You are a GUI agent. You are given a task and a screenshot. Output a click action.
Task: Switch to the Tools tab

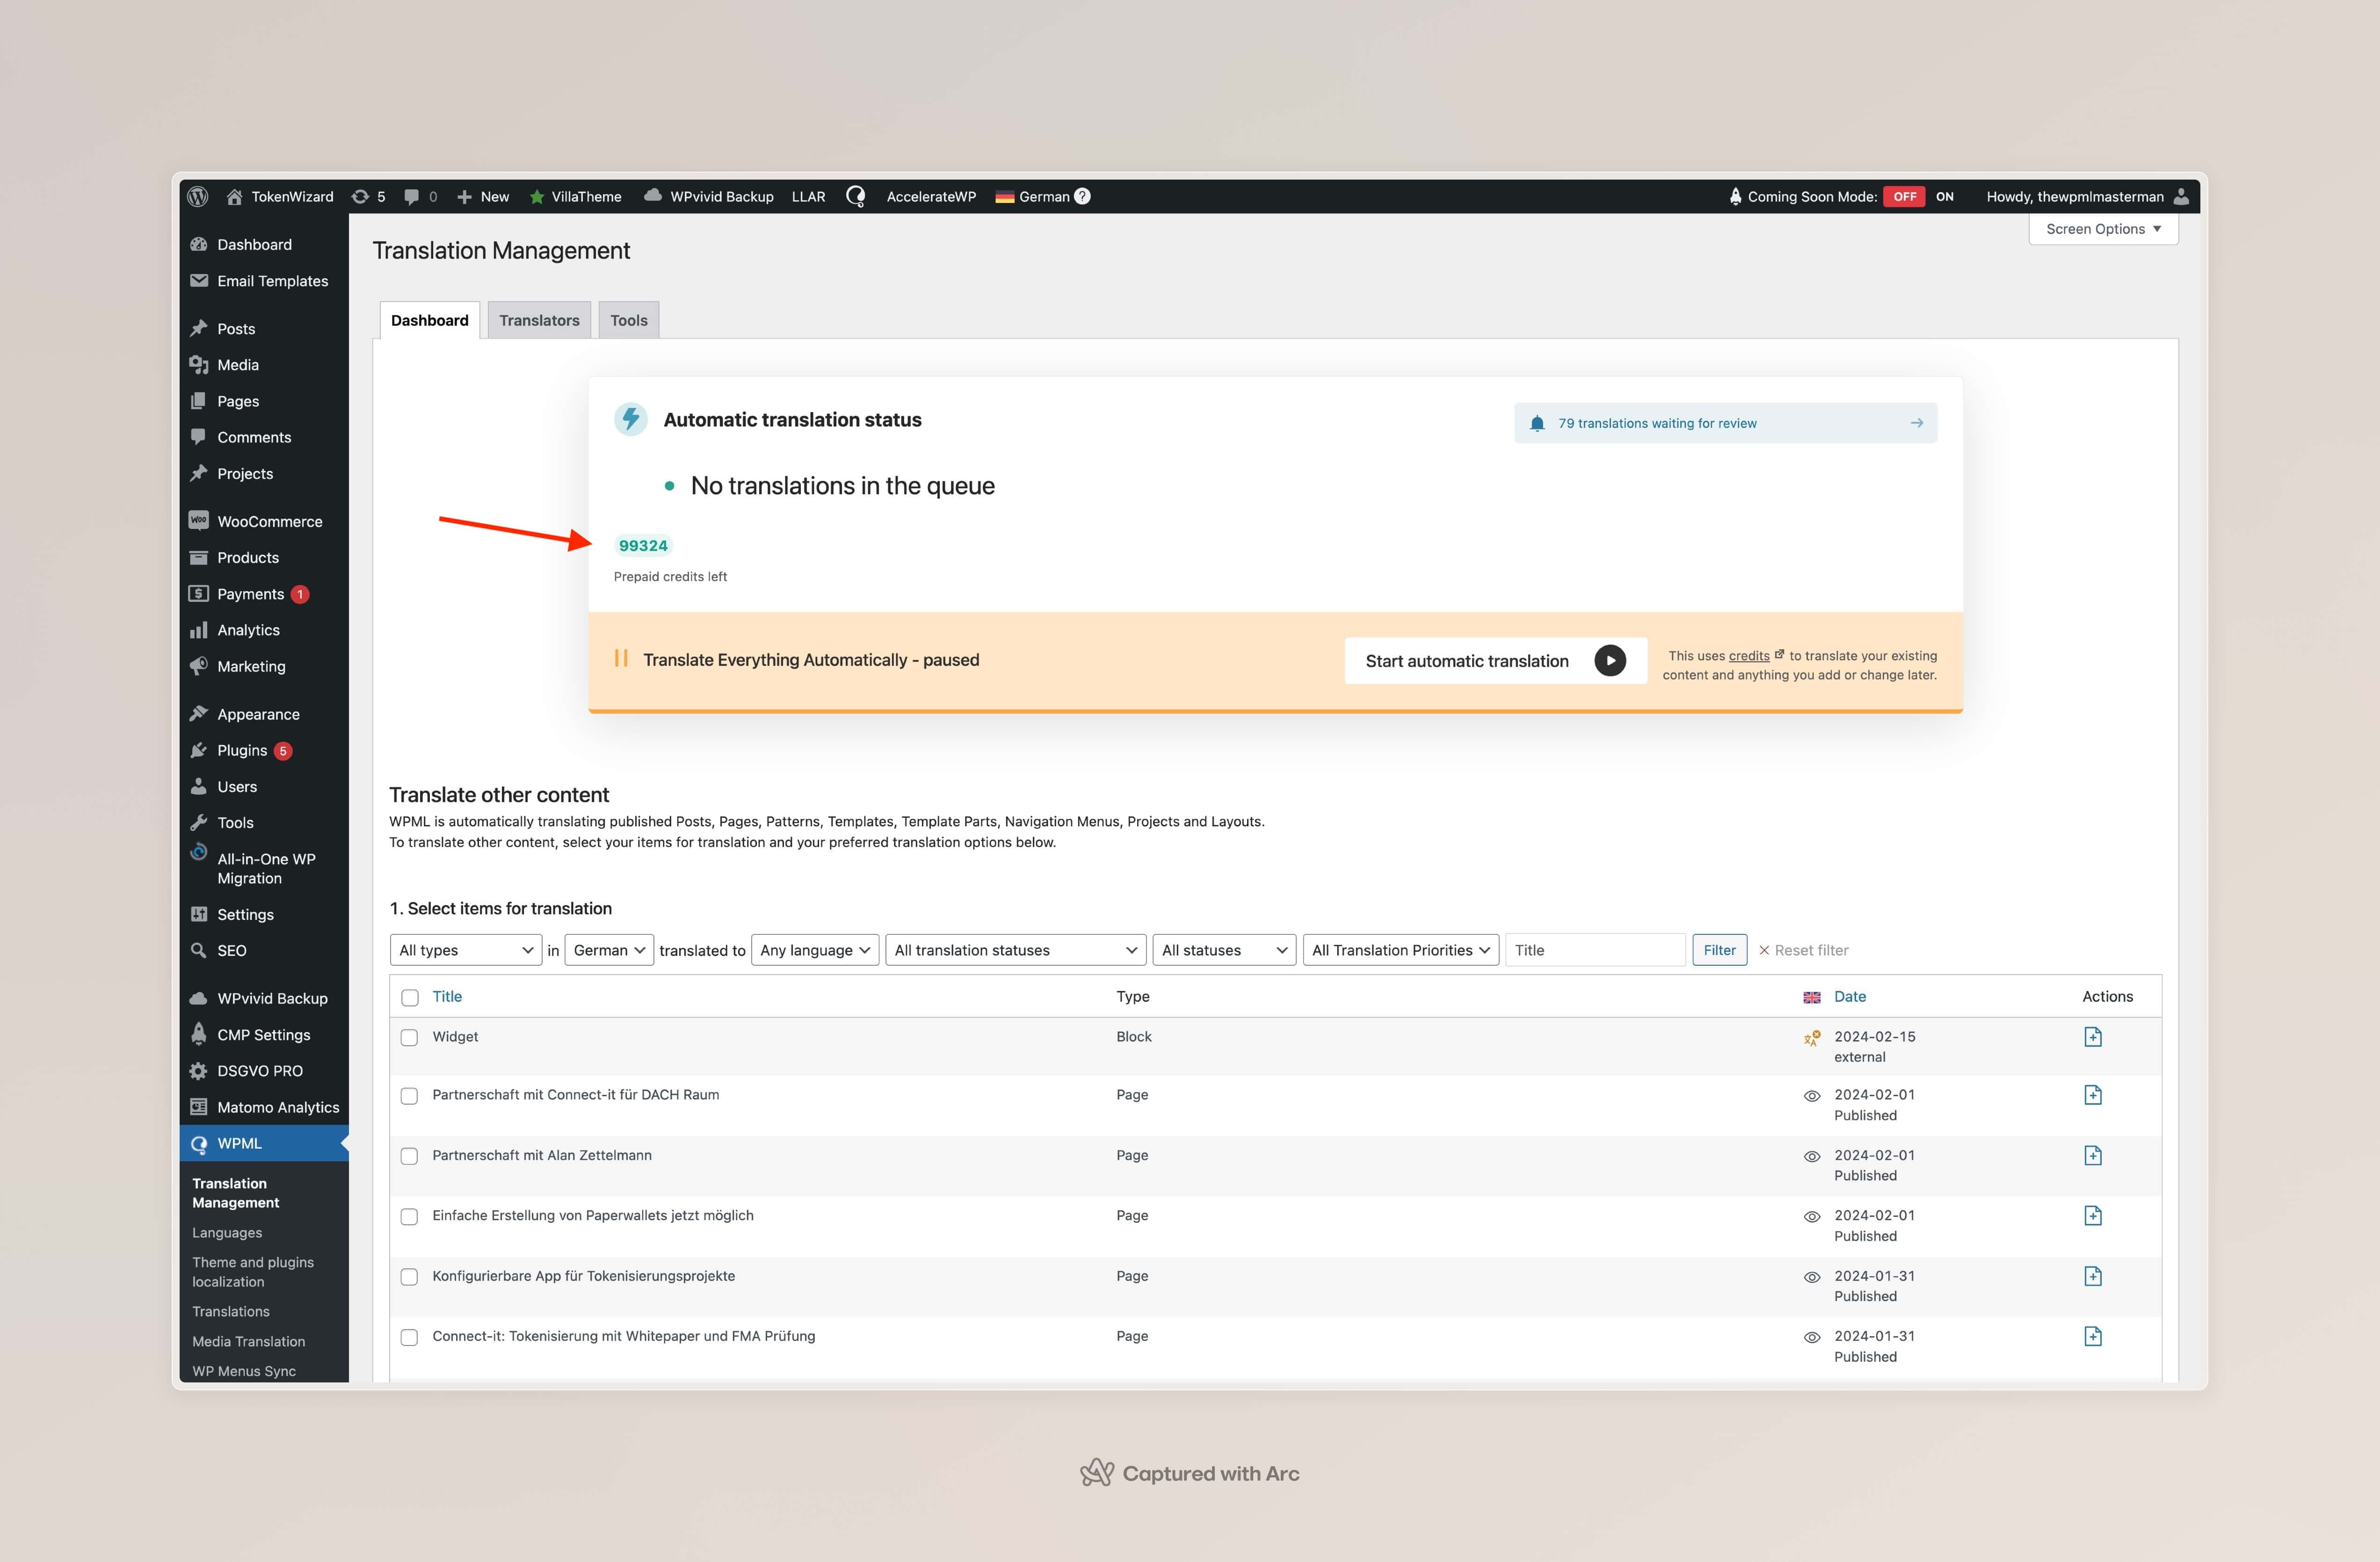click(629, 320)
